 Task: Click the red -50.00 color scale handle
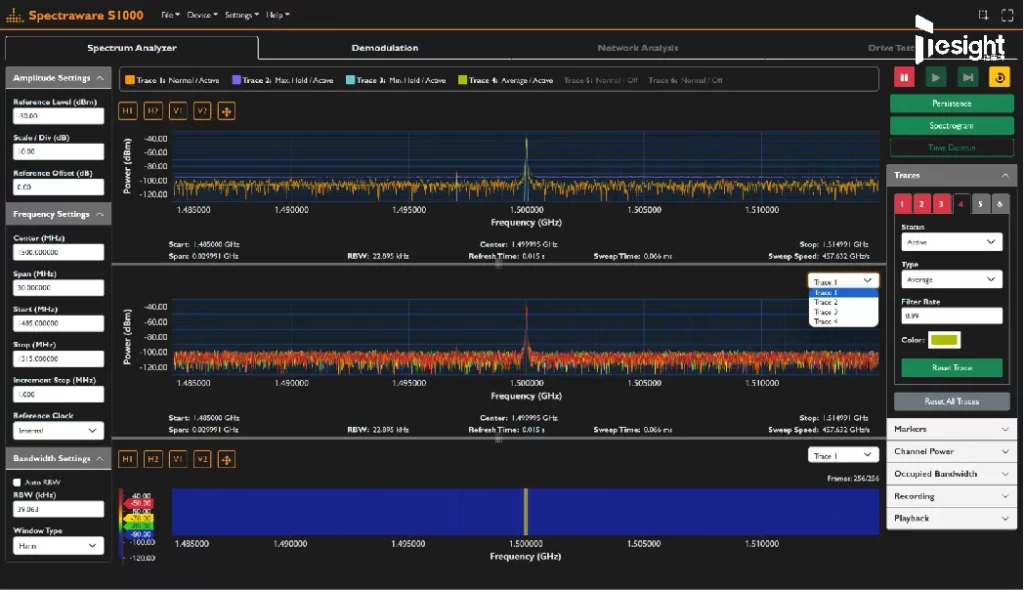140,504
